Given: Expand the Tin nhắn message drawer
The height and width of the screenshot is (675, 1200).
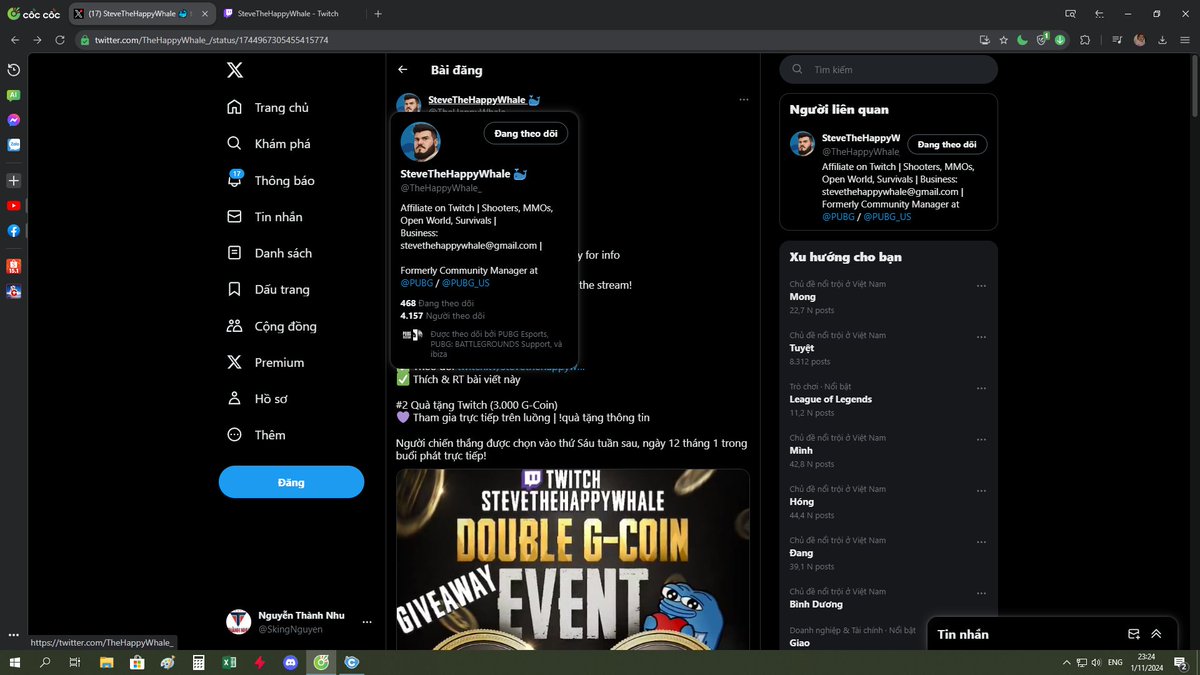Looking at the screenshot, I should point(1157,634).
